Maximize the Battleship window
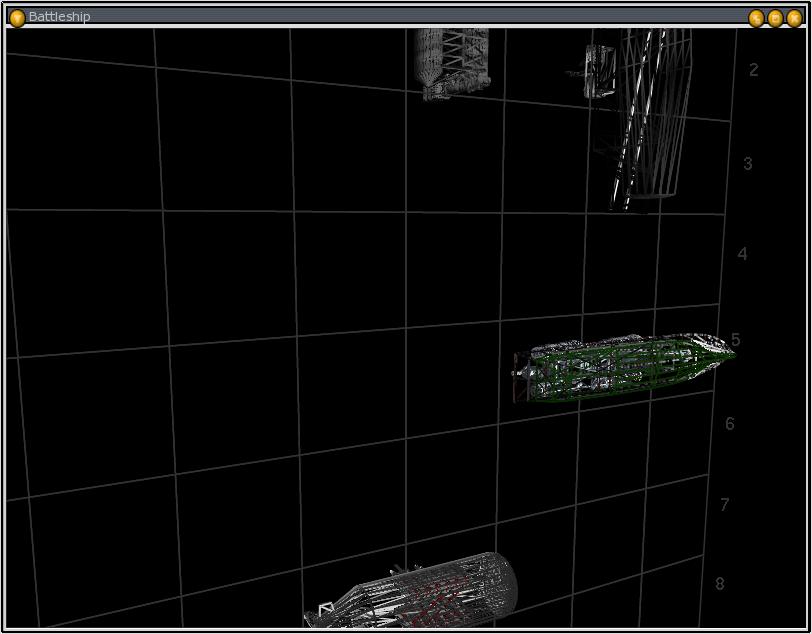 [x=775, y=19]
